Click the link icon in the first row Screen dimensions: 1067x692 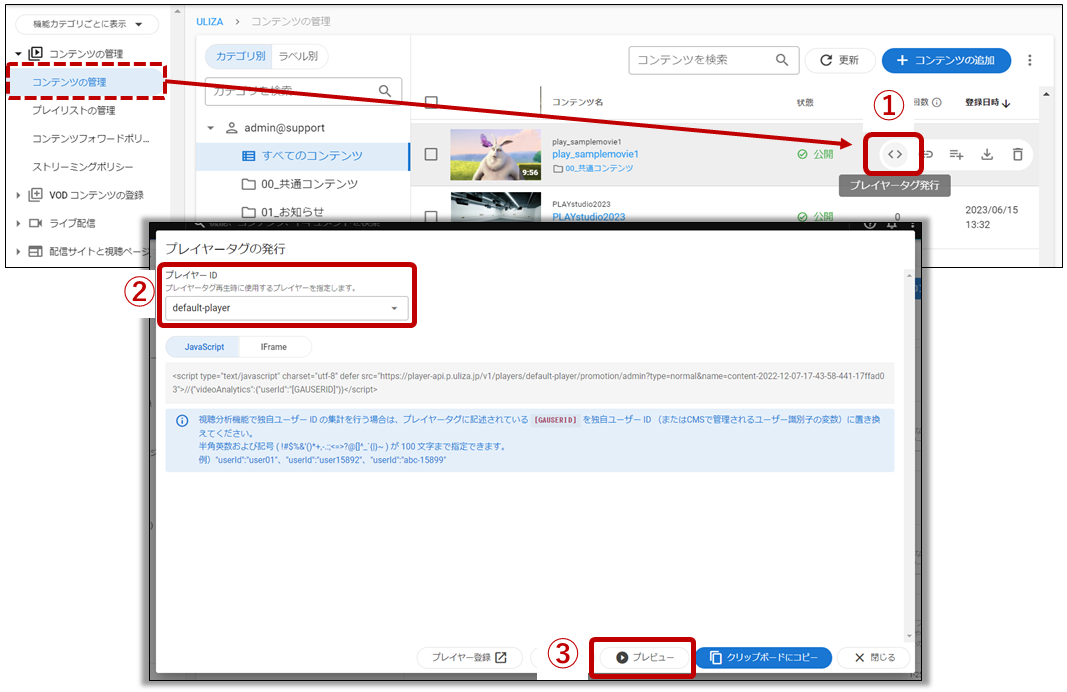pos(927,154)
